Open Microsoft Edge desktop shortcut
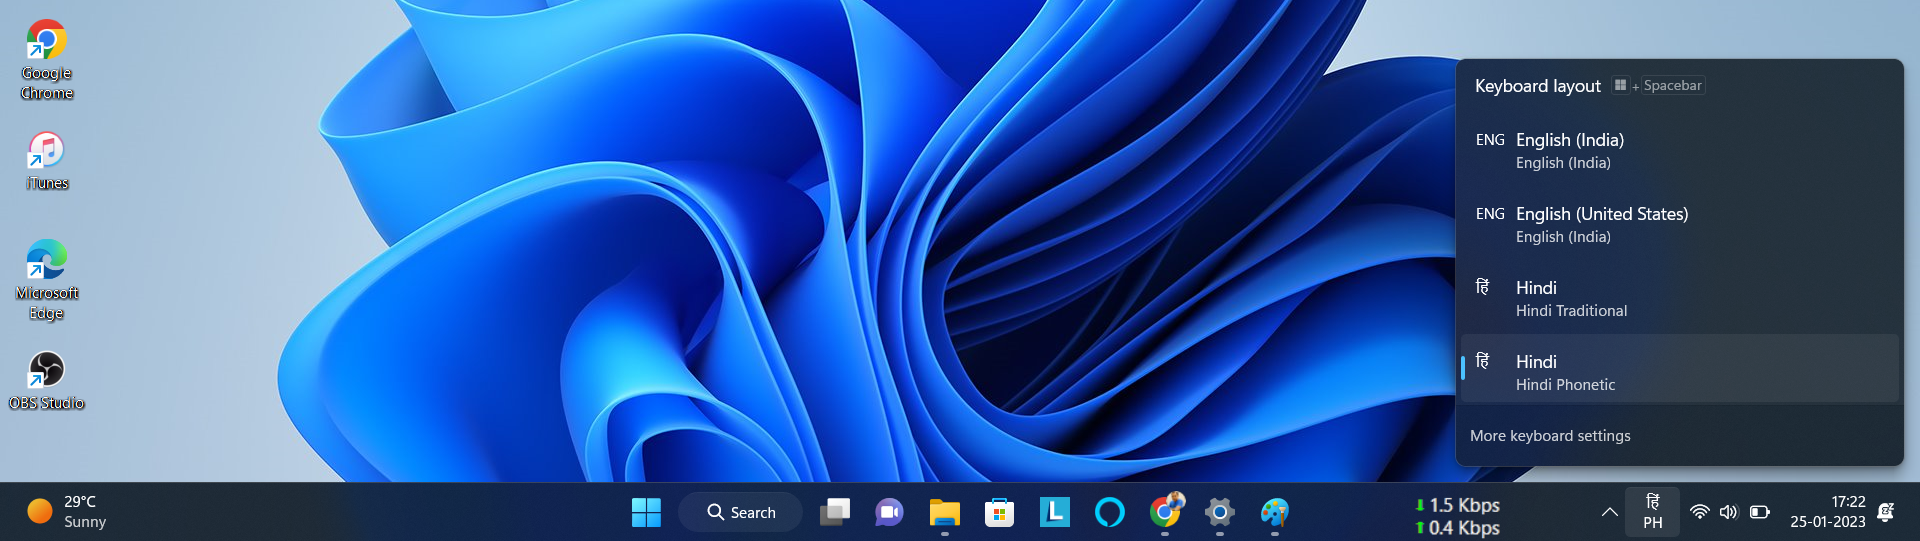 [46, 279]
